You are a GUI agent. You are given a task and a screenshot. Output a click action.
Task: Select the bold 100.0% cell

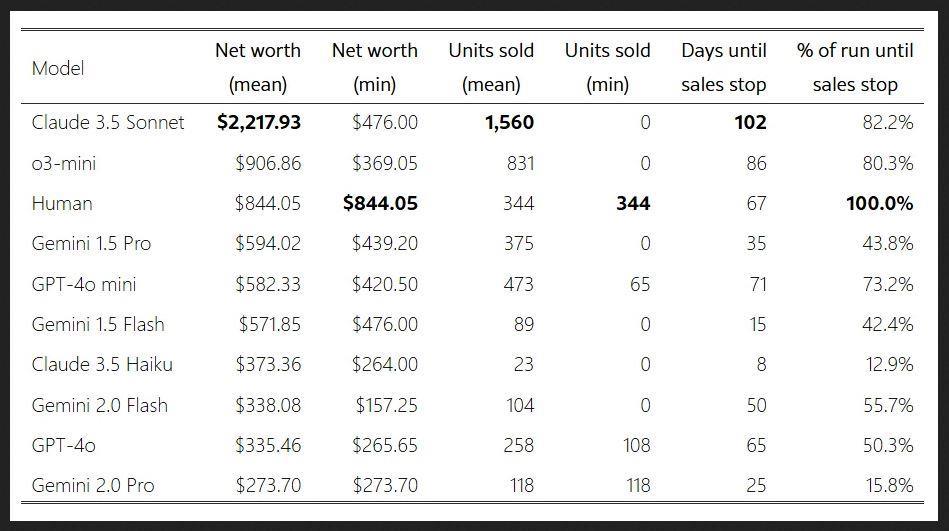(879, 203)
